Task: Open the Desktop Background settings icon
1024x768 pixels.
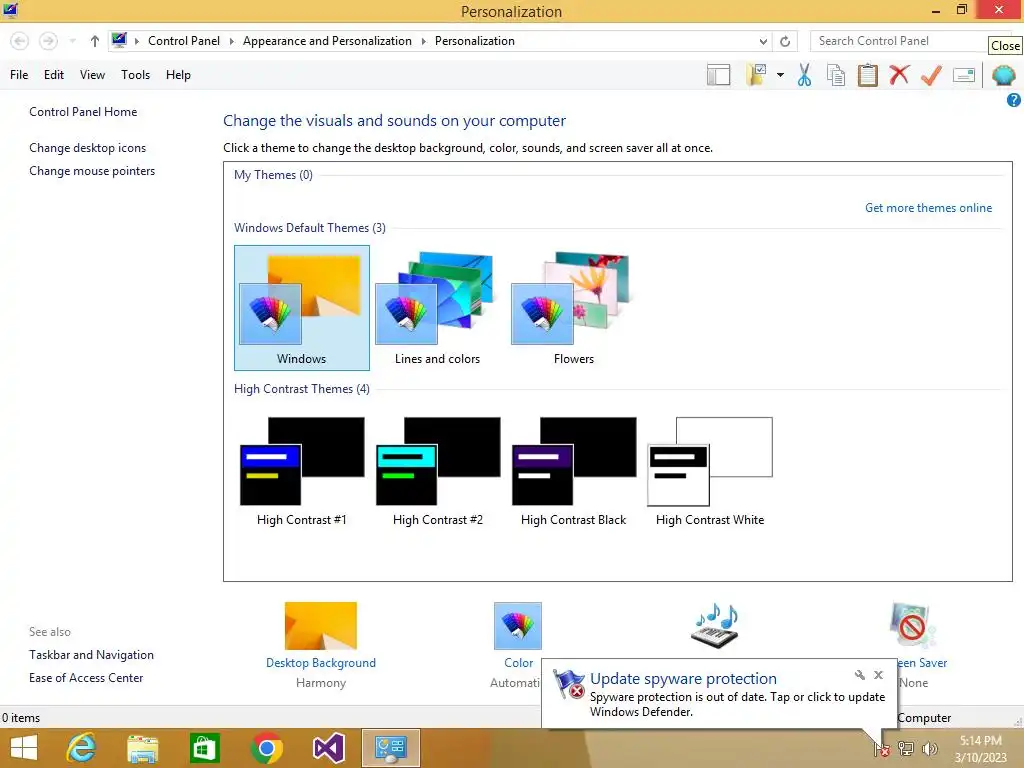Action: point(321,626)
